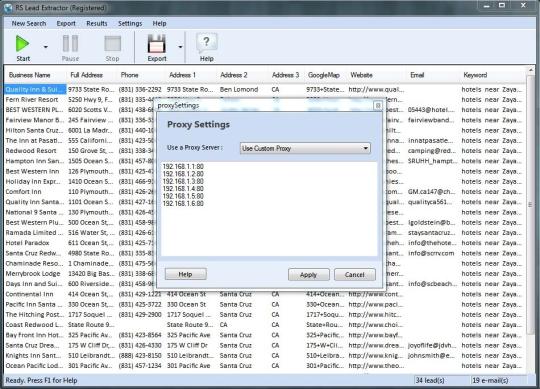Click phone (831) 429-2900 cell
The width and height of the screenshot is (540, 389).
140,315
